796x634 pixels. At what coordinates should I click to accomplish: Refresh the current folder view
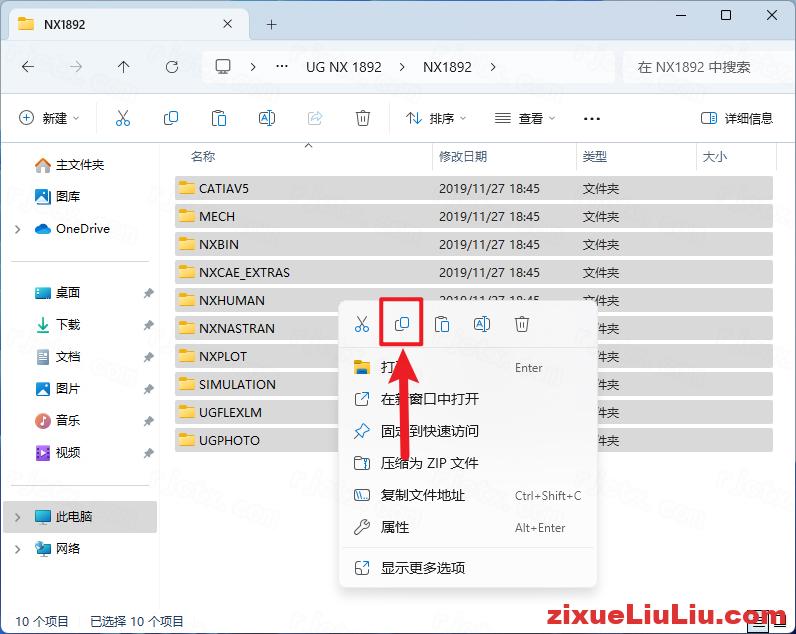pos(172,66)
